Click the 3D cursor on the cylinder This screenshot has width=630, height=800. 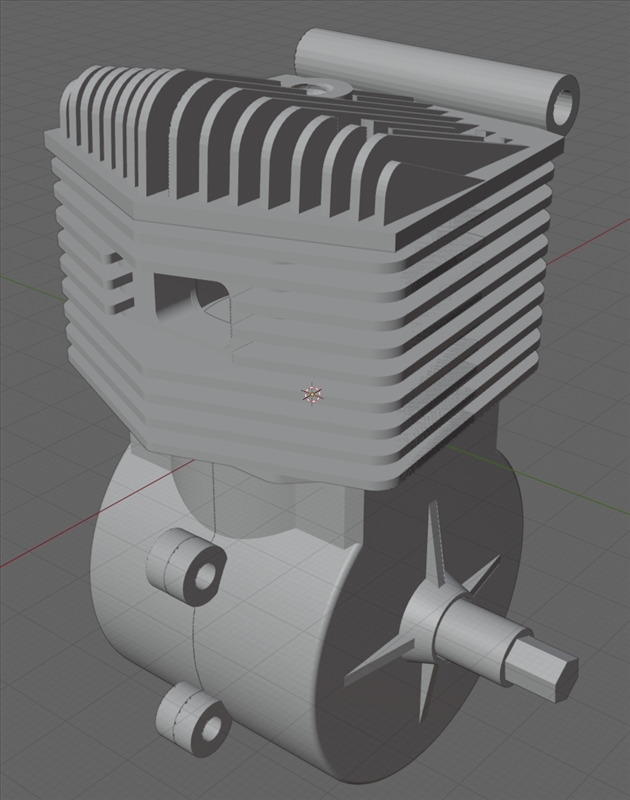[x=311, y=394]
